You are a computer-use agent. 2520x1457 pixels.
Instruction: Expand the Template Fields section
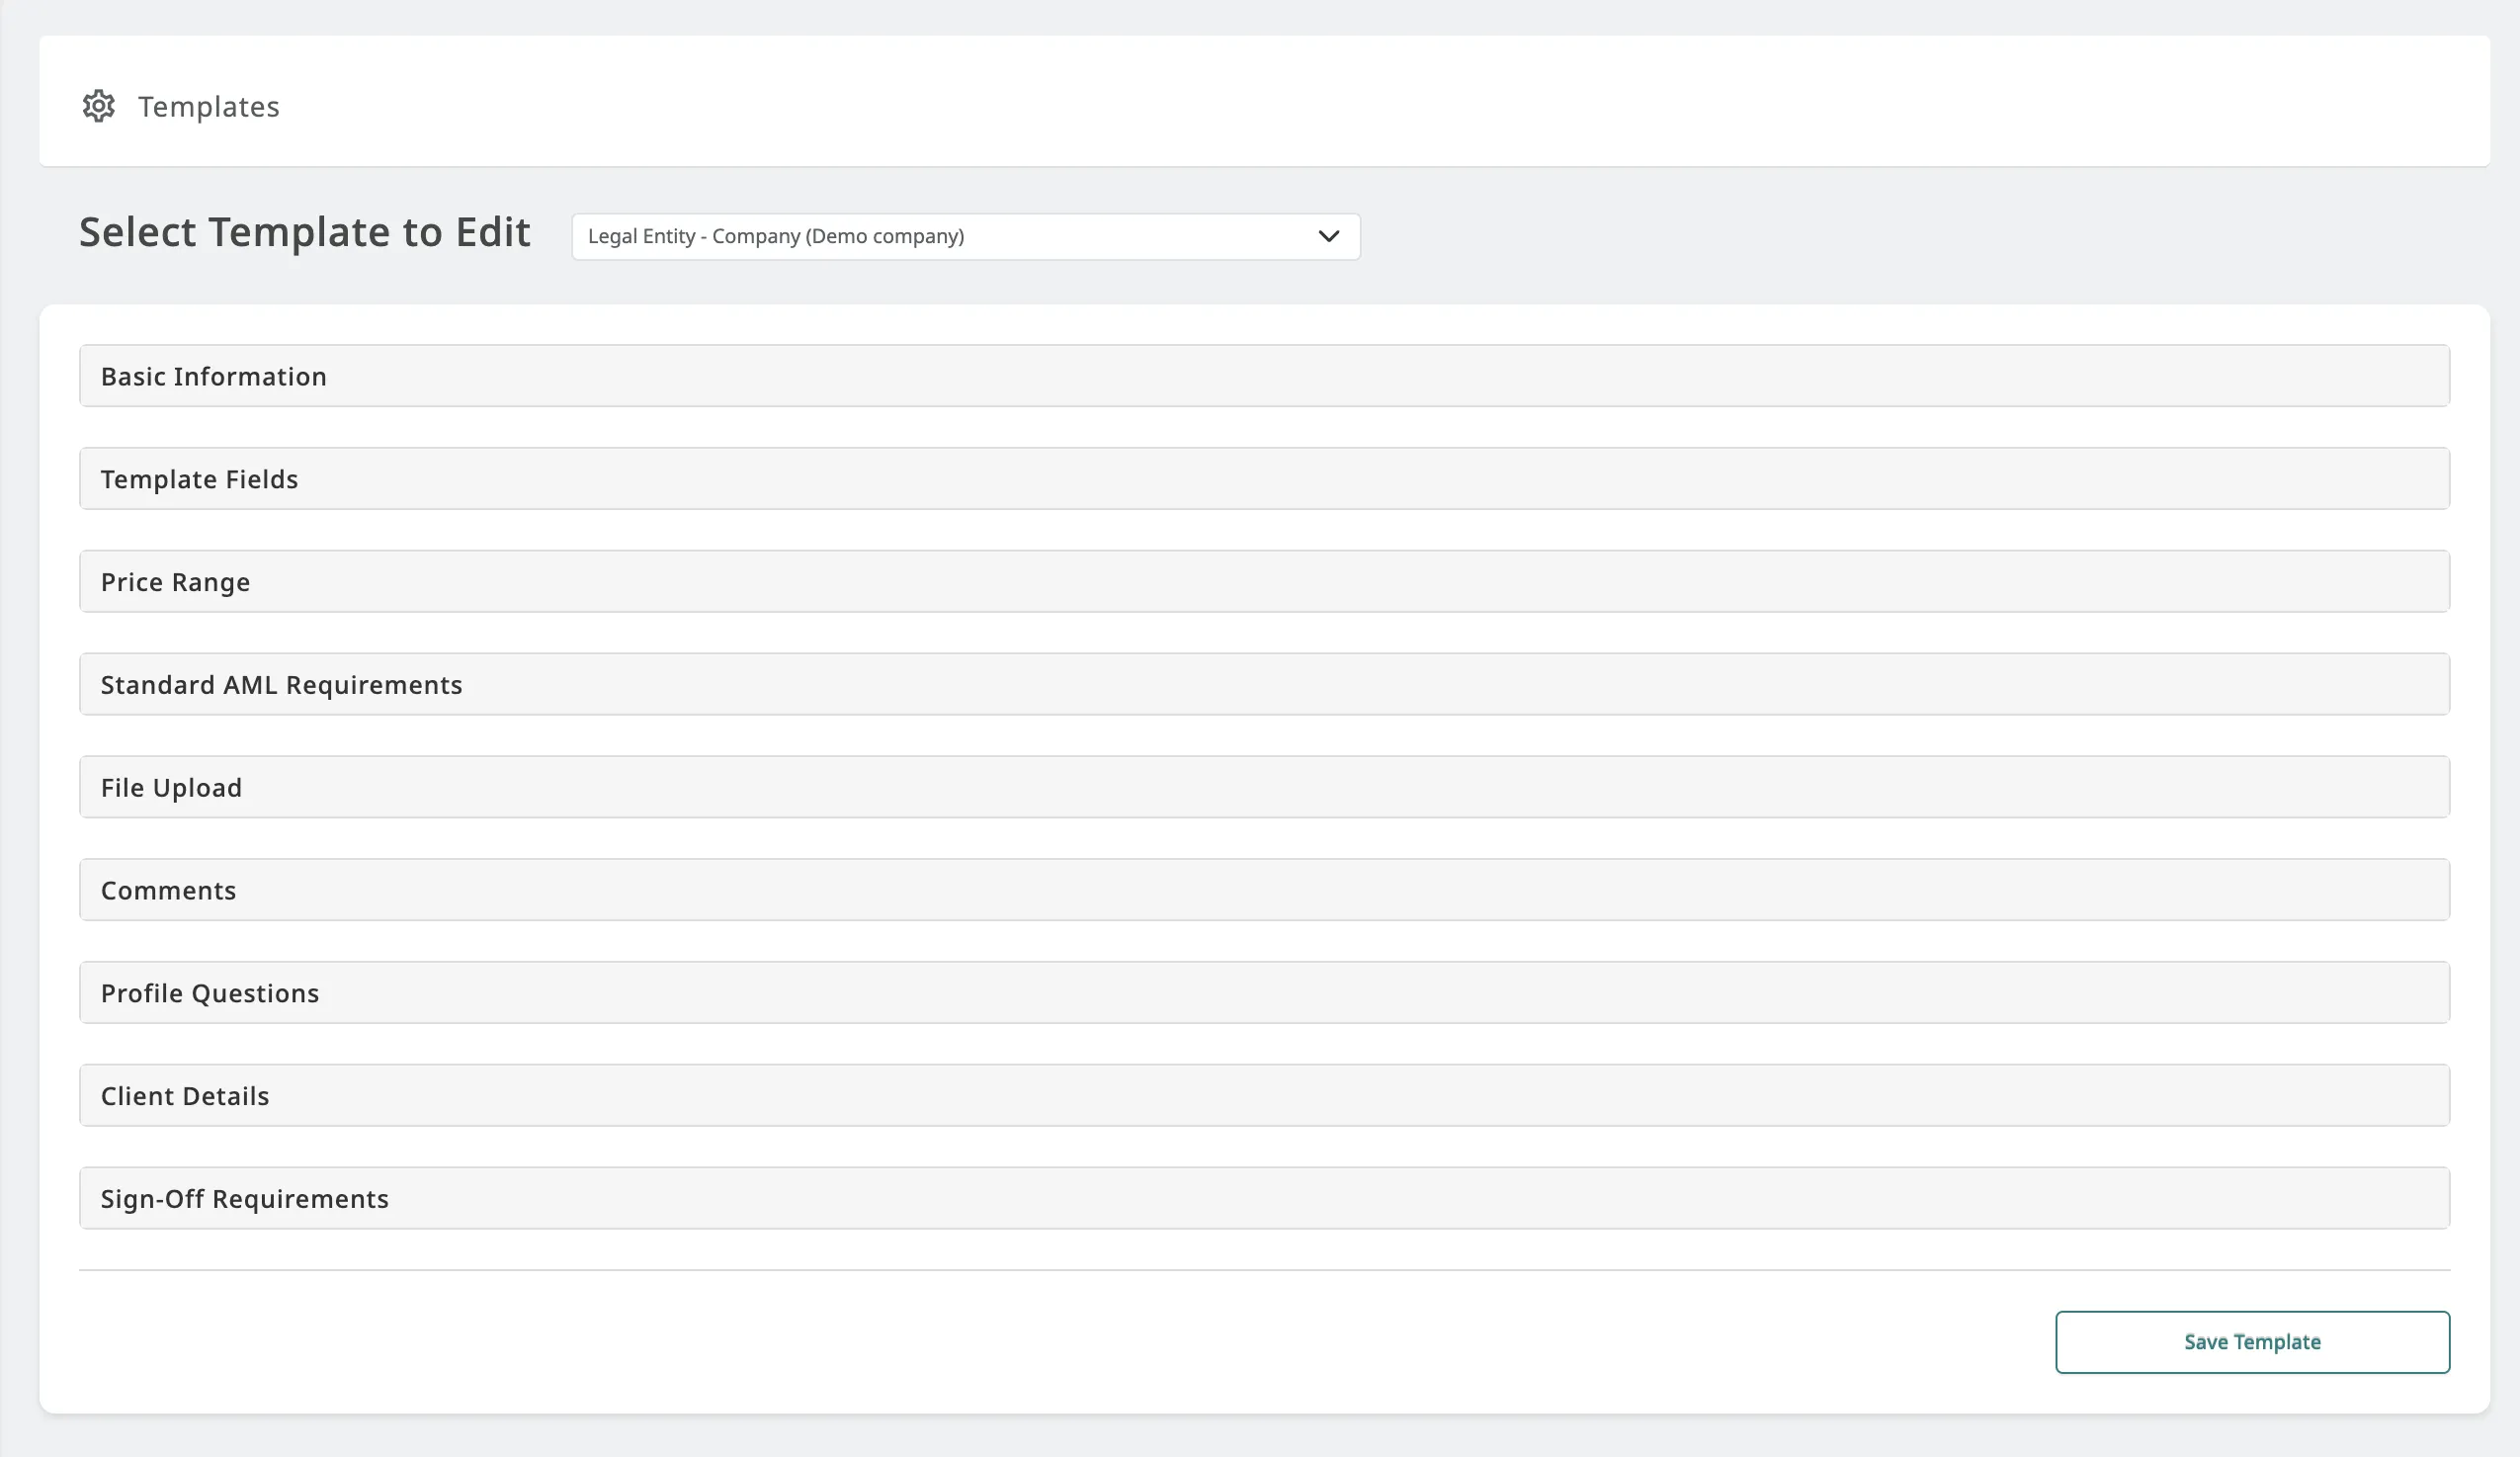pyautogui.click(x=1264, y=479)
